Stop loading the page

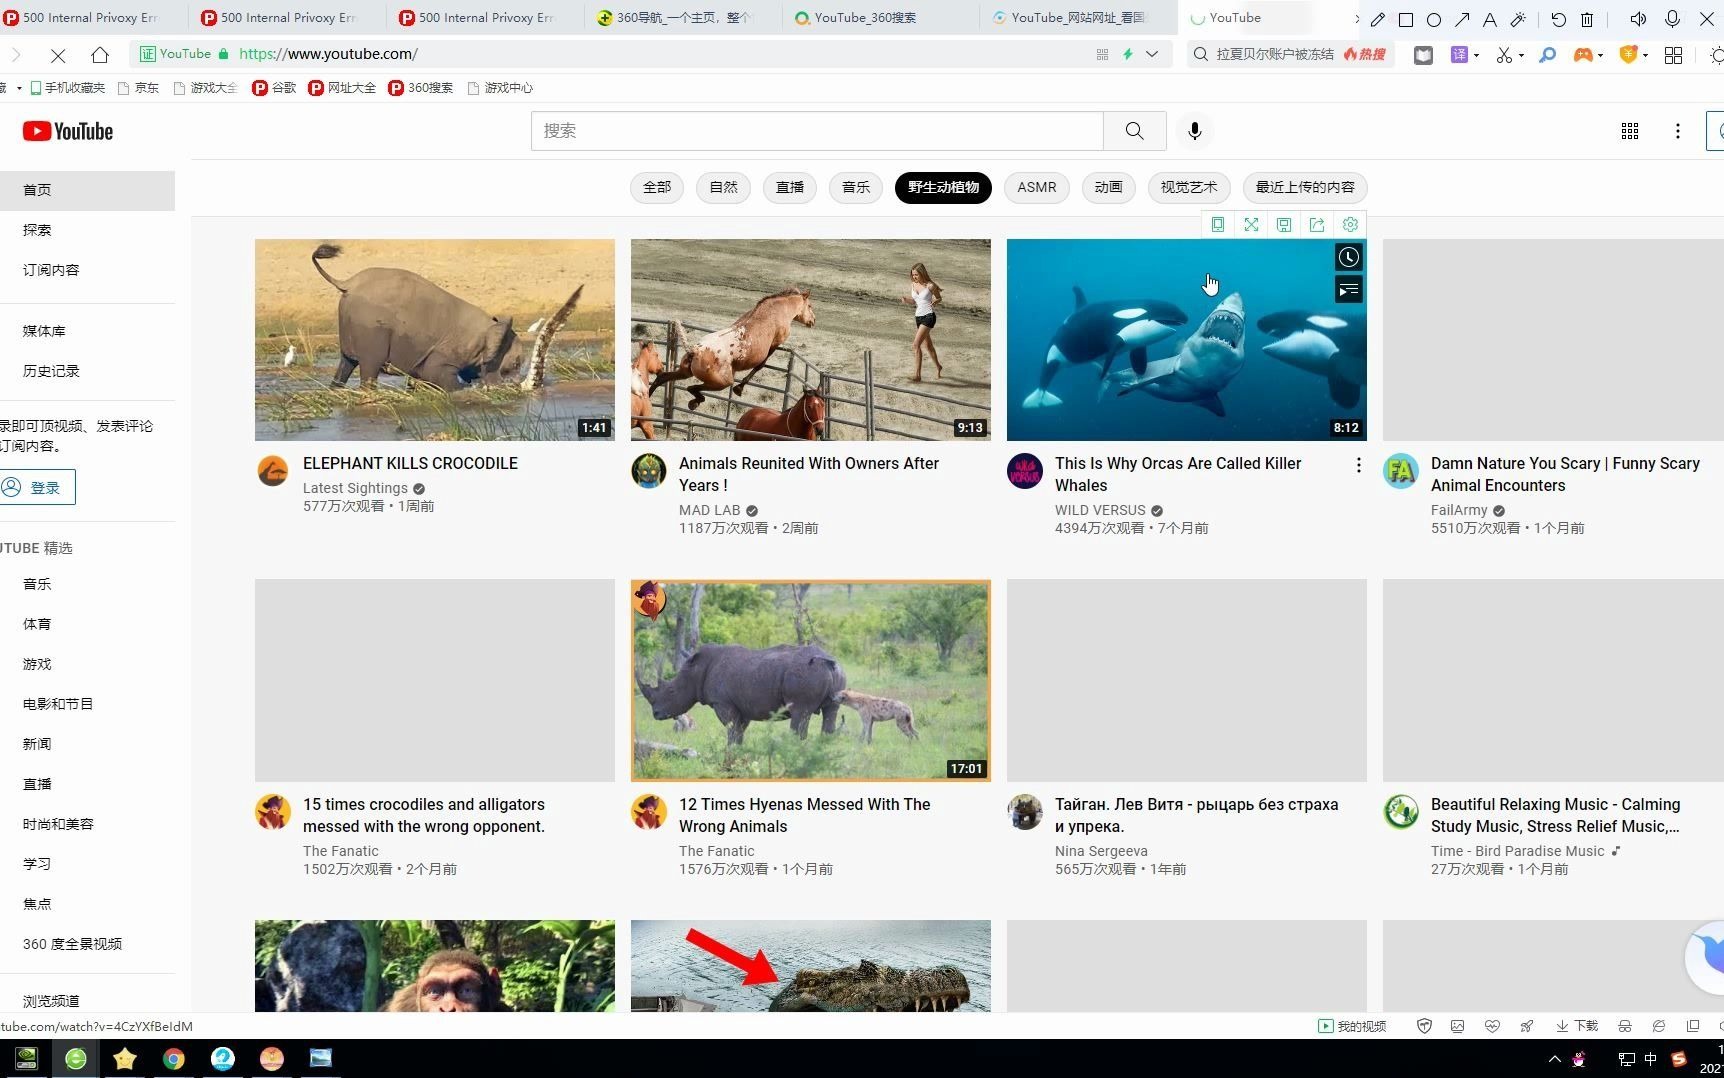tap(58, 55)
